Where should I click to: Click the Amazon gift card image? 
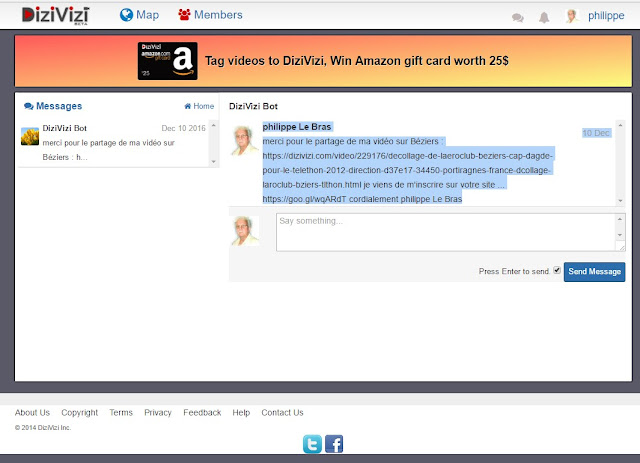point(167,61)
